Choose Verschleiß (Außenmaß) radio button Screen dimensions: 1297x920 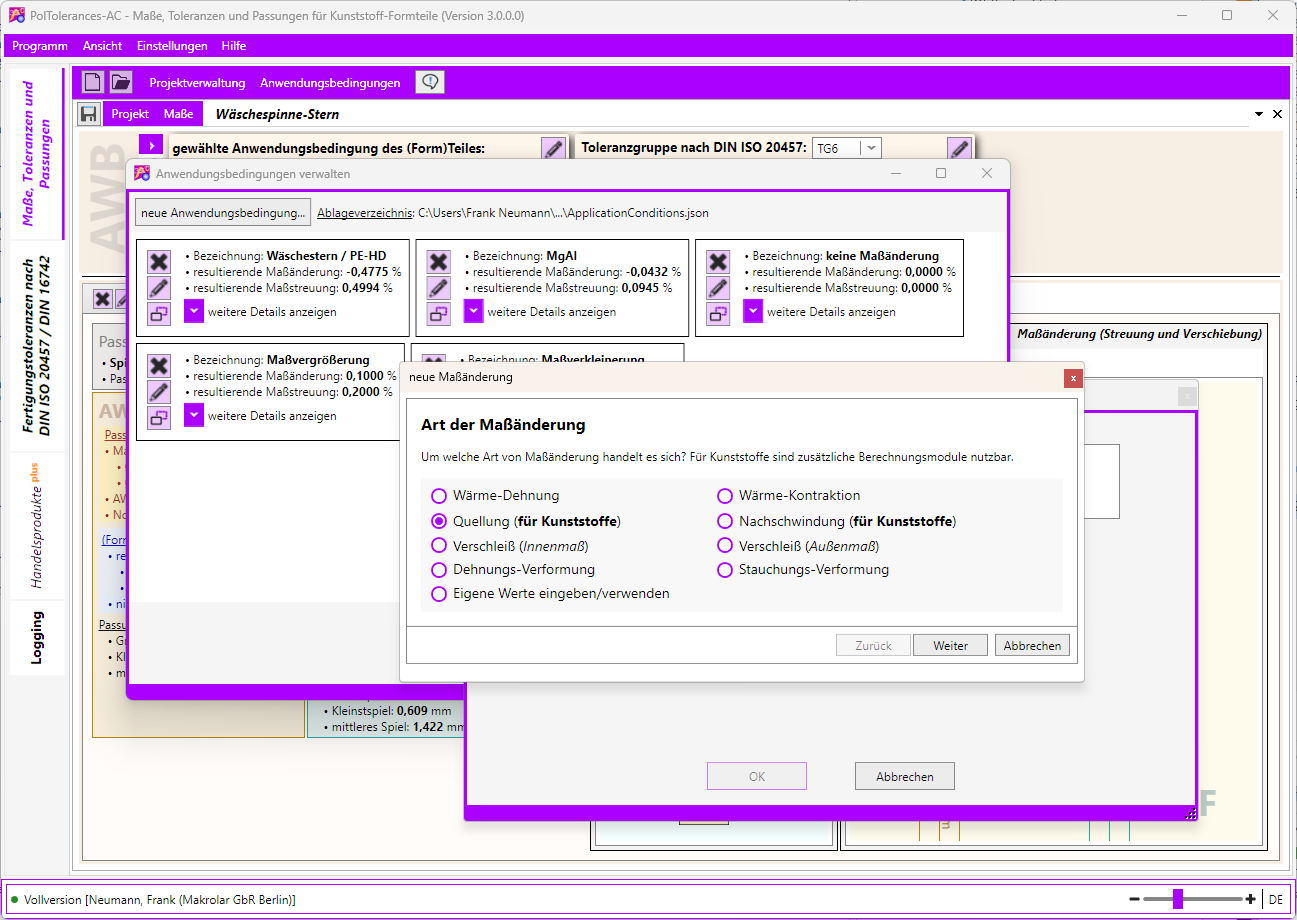tap(798, 546)
